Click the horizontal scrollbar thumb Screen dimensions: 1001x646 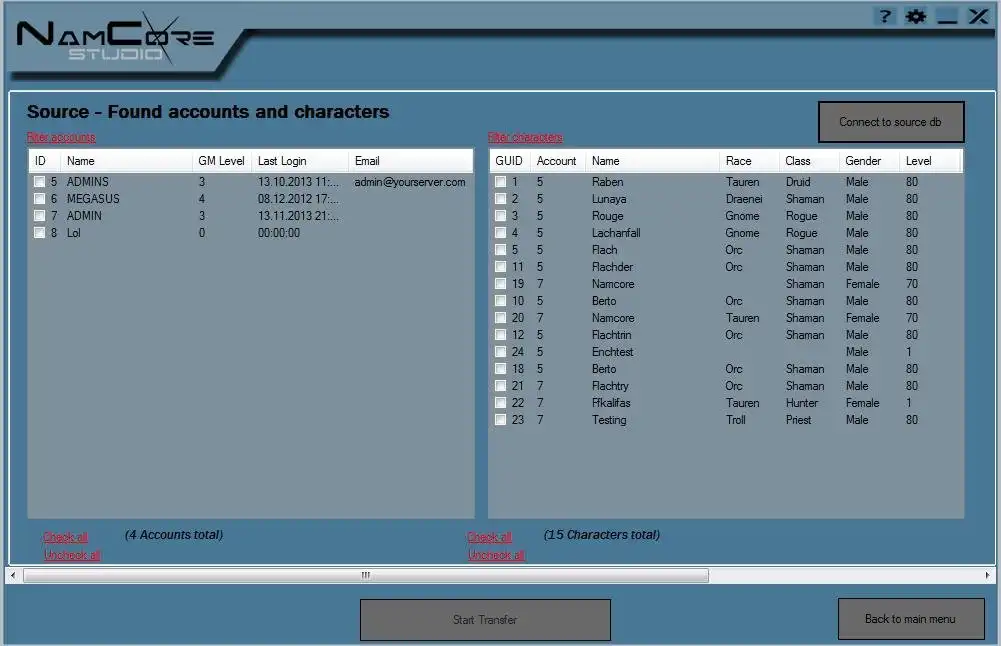pos(366,575)
